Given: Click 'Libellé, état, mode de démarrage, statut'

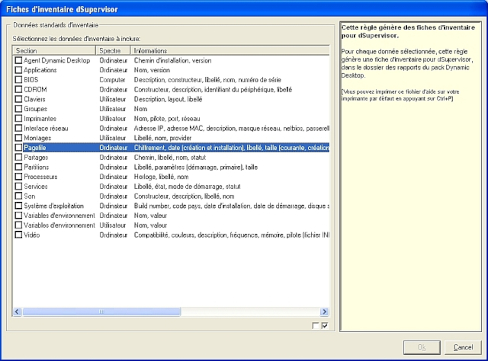Looking at the screenshot, I should click(187, 186).
